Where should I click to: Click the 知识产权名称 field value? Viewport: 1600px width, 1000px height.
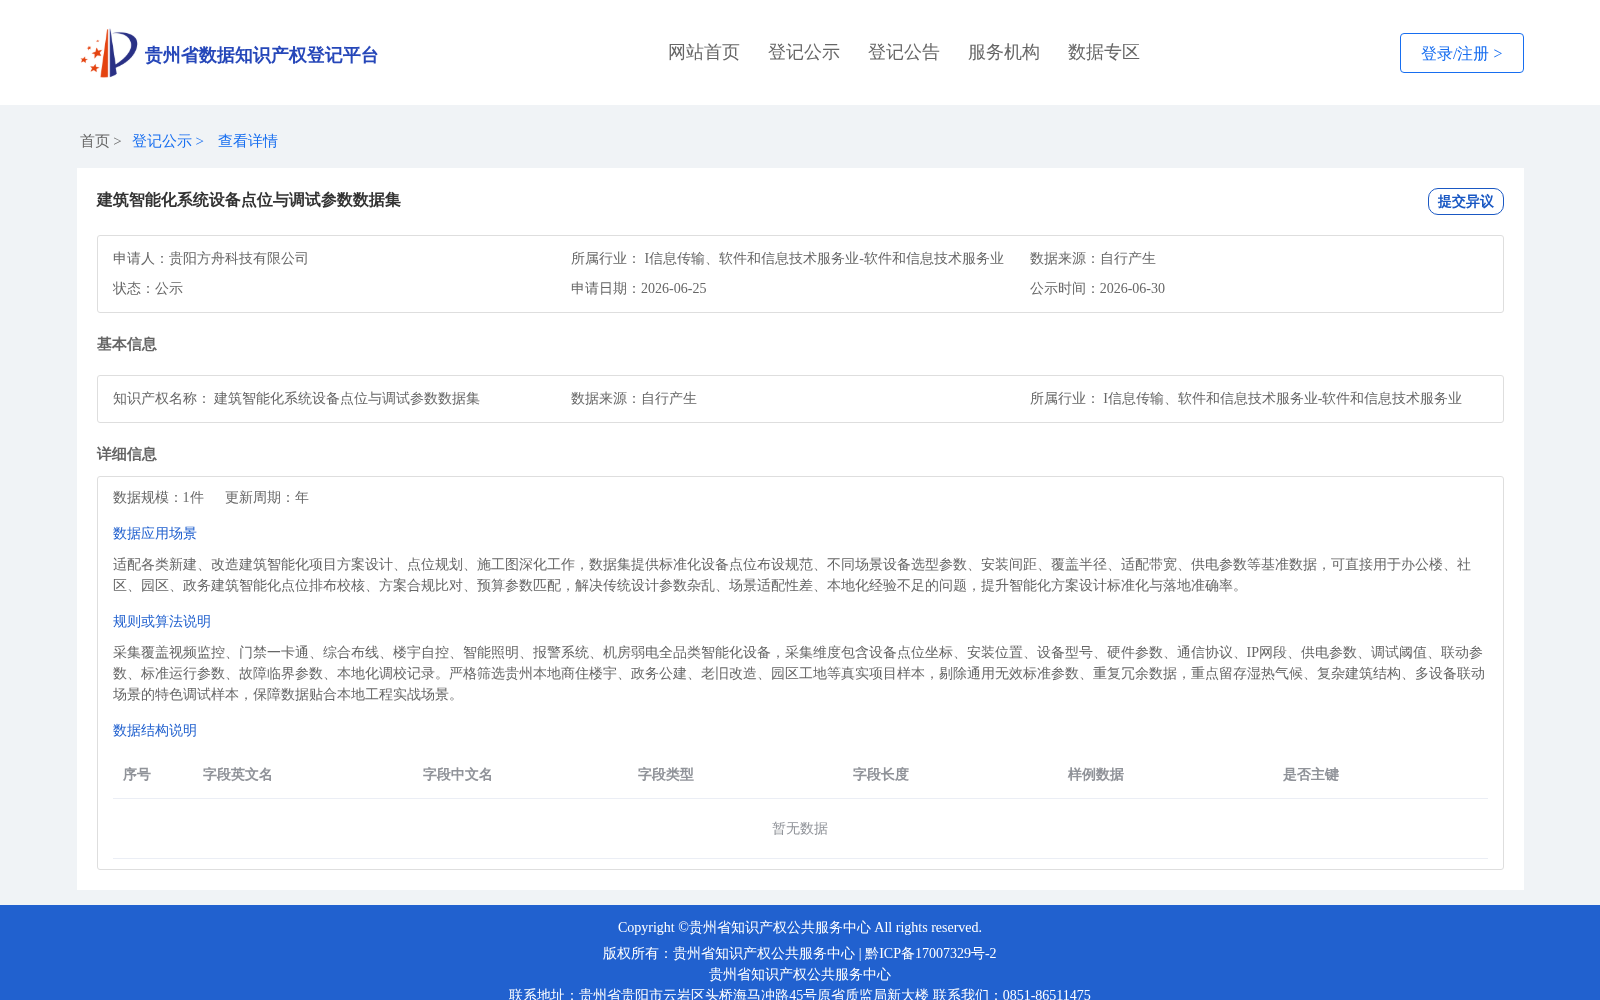(347, 398)
